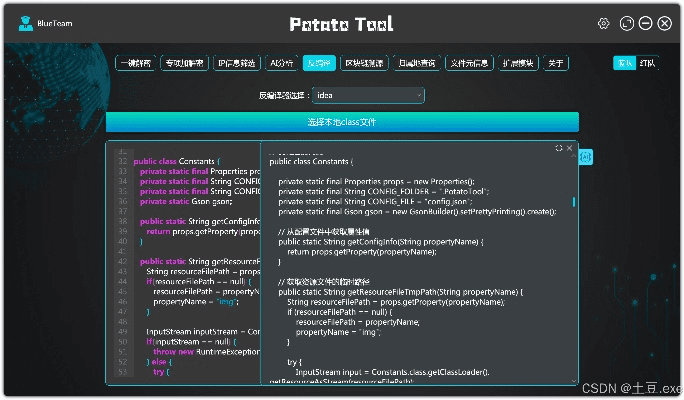Close the Potato Tool window
Viewport: 684px width, 400px height.
coord(665,23)
